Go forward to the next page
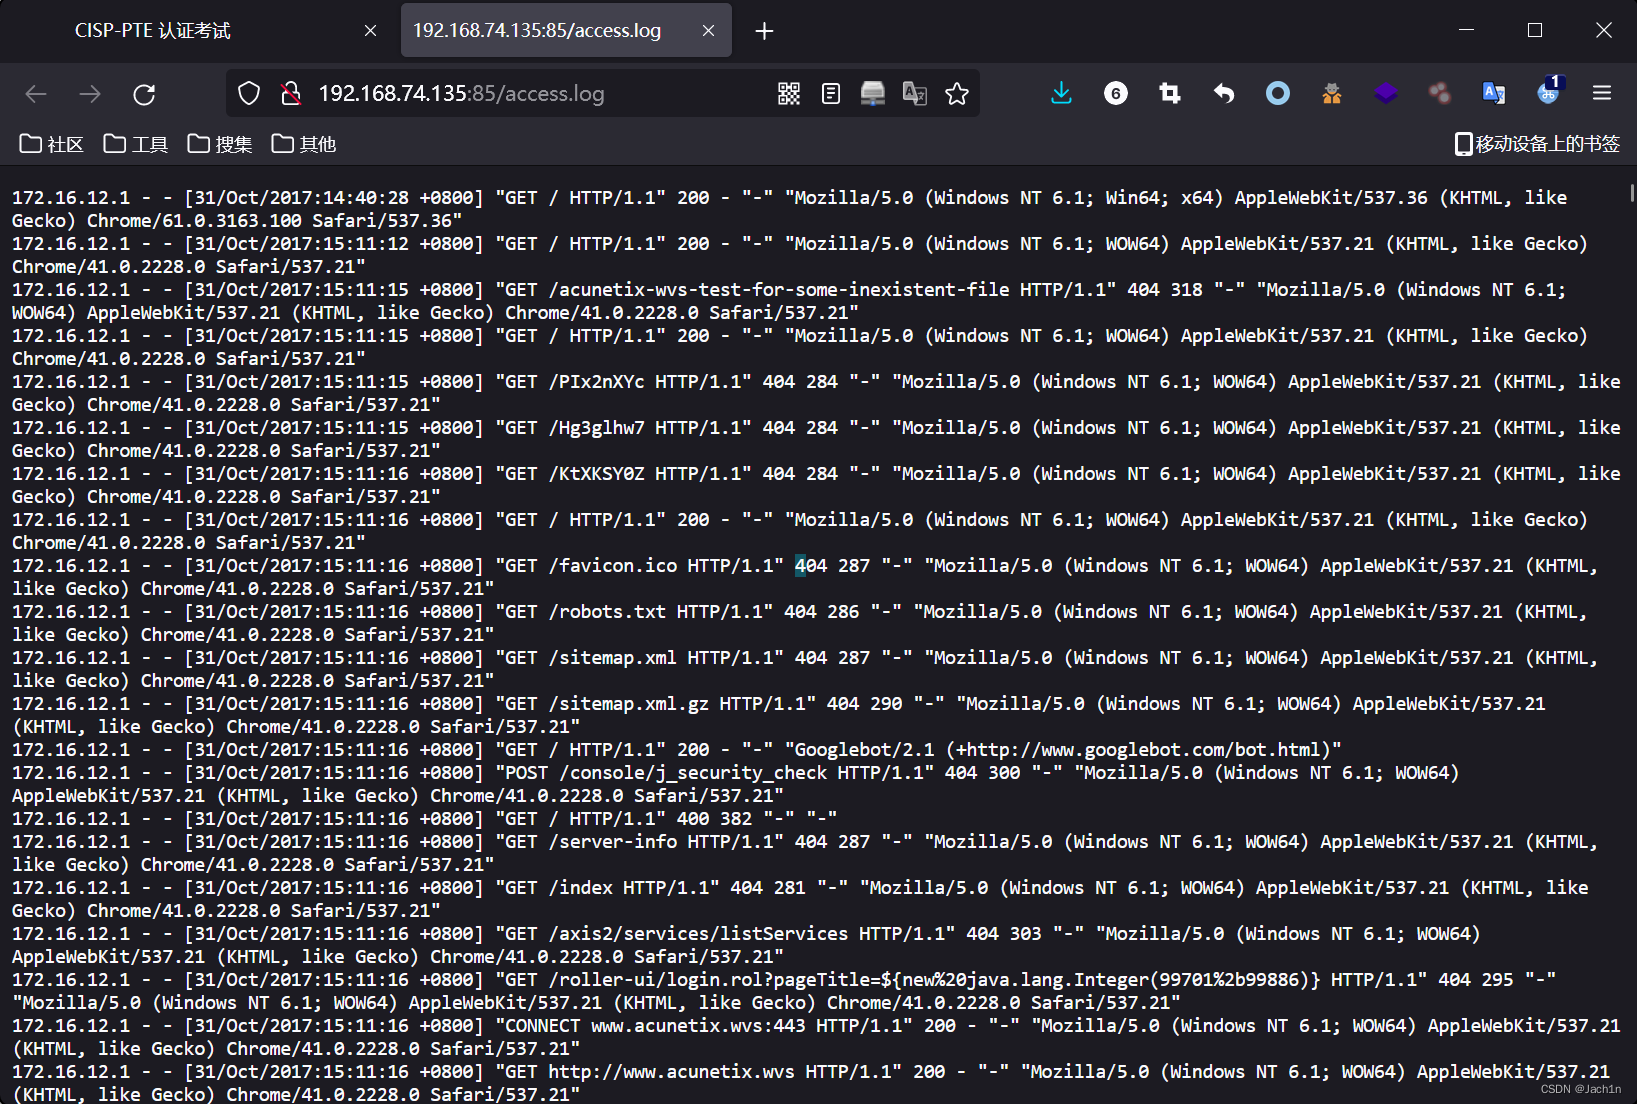Viewport: 1637px width, 1104px height. tap(90, 94)
